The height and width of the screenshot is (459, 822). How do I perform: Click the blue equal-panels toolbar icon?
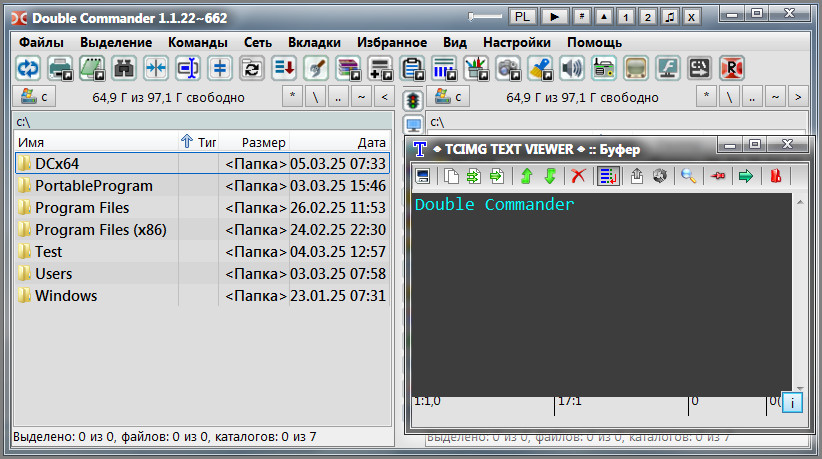[220, 68]
